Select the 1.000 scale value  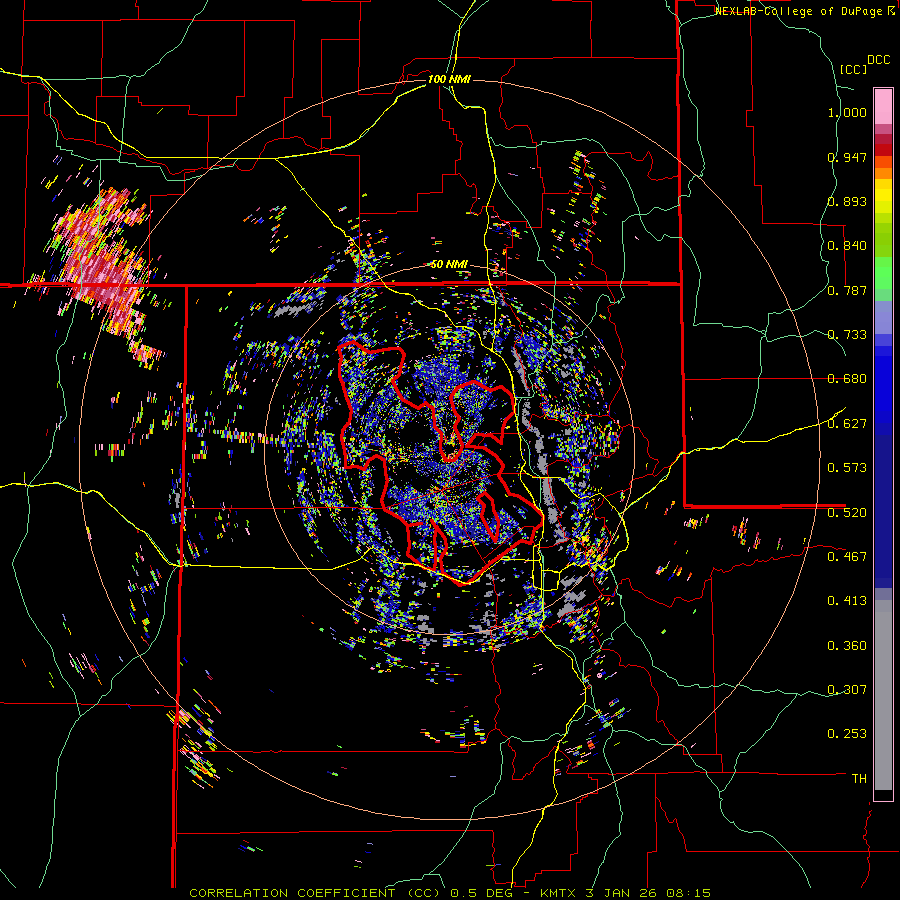pos(847,112)
